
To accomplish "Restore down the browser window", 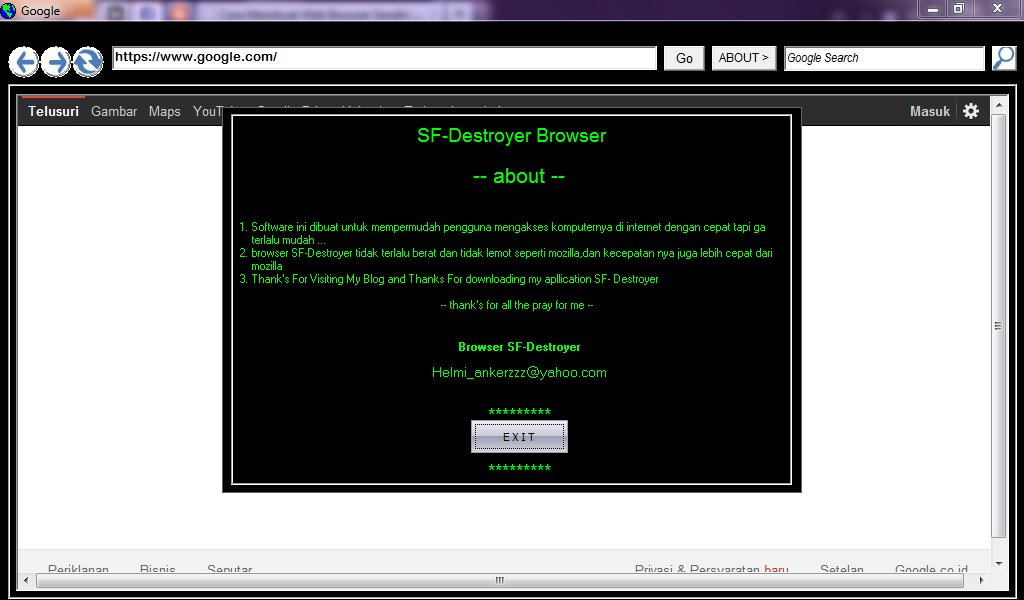I will click(959, 8).
